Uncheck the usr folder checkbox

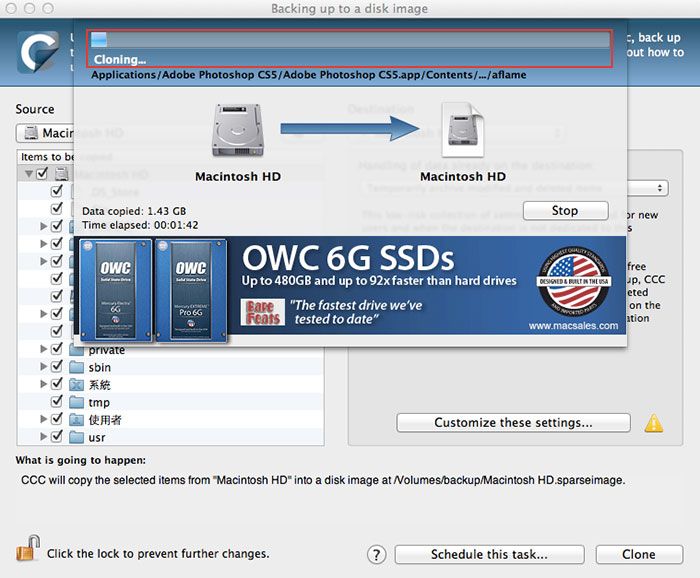[x=57, y=436]
